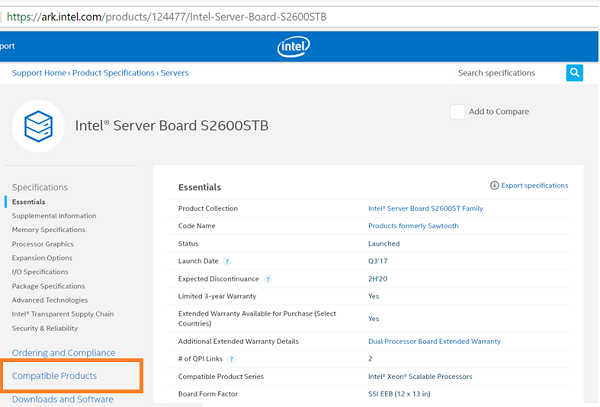Open Ordering and Compliance section
This screenshot has height=407, width=600.
click(x=66, y=352)
